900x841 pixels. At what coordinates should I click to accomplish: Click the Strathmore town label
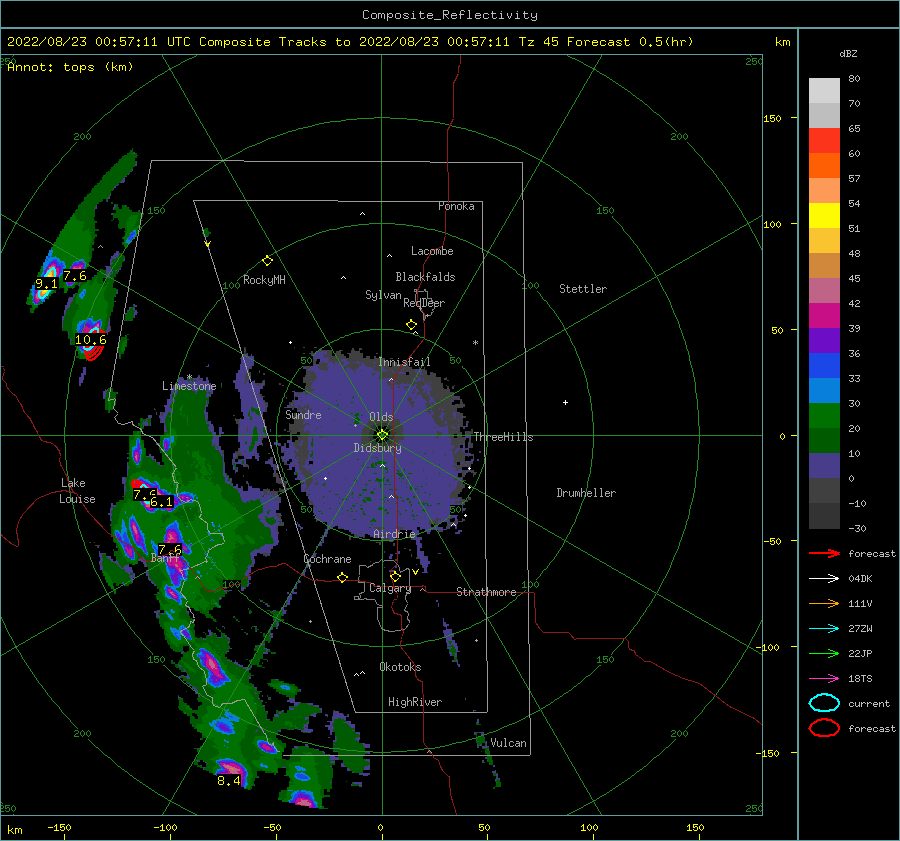tap(486, 592)
